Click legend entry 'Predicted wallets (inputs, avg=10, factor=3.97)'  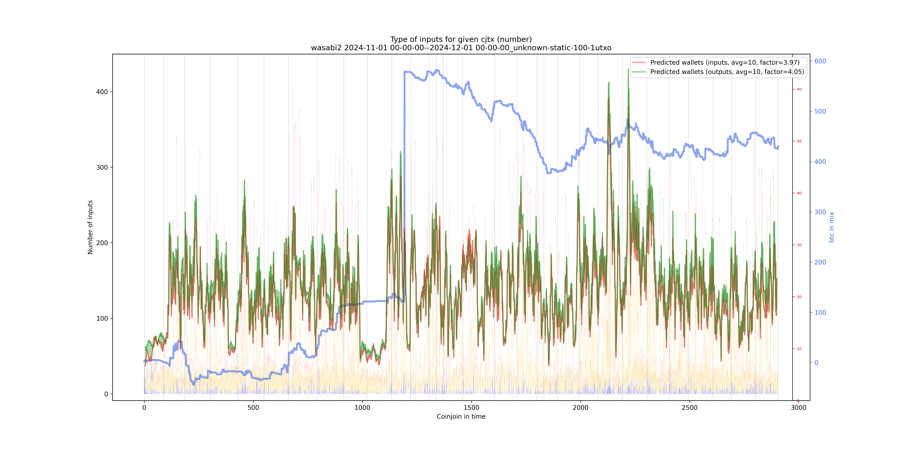pyautogui.click(x=727, y=61)
